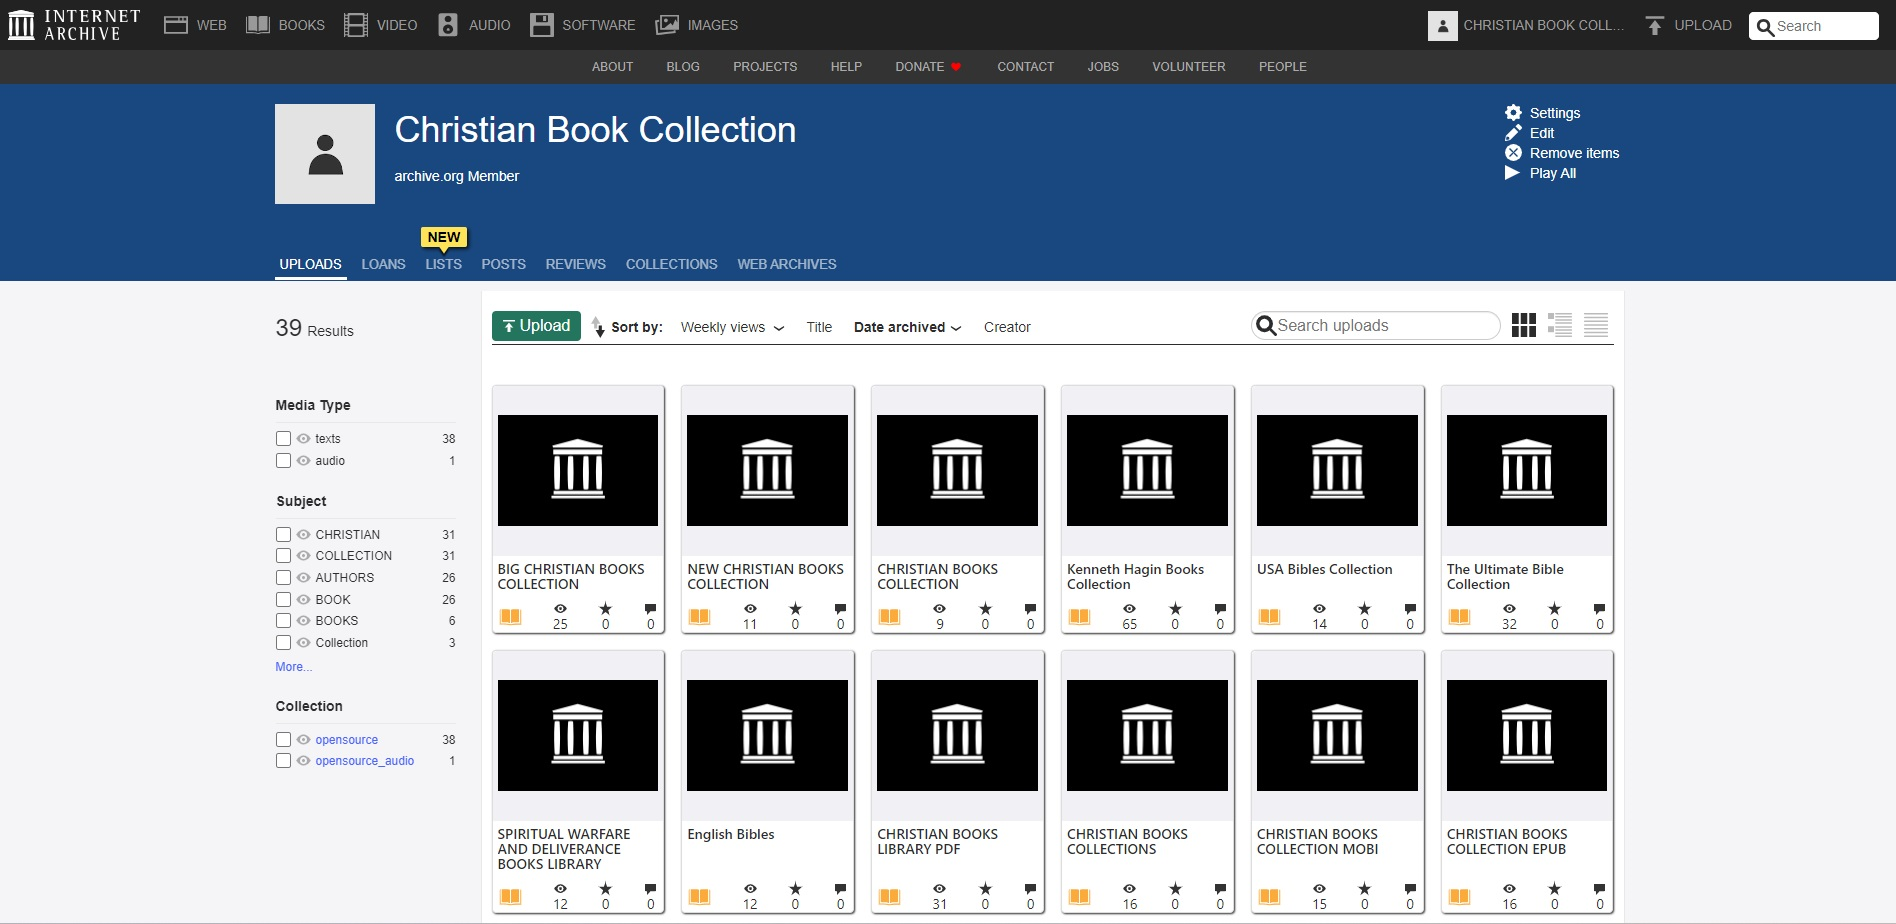Open the Web media icon
1896x924 pixels.
click(x=176, y=25)
